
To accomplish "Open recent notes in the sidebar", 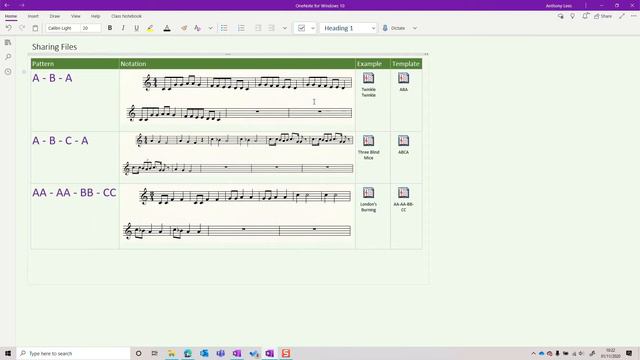I will click(8, 71).
